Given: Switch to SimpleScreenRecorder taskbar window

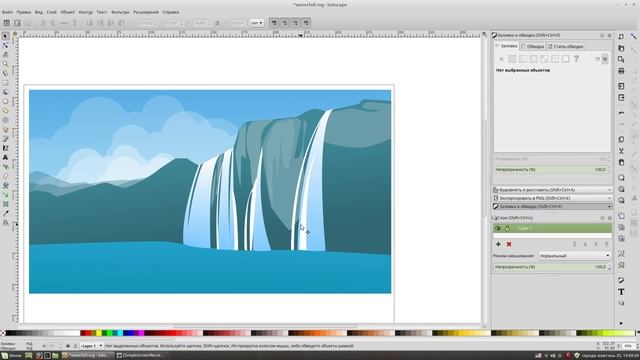Looking at the screenshot, I should click(x=142, y=356).
